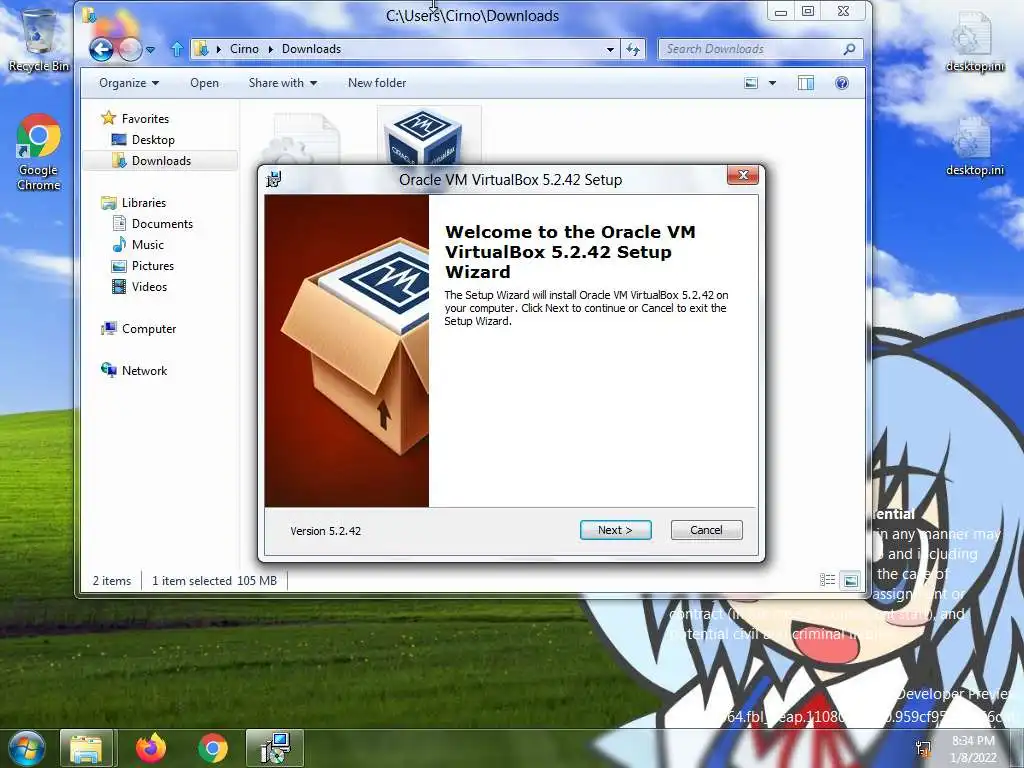
Task: Launch Chrome from the taskbar
Action: pos(213,748)
